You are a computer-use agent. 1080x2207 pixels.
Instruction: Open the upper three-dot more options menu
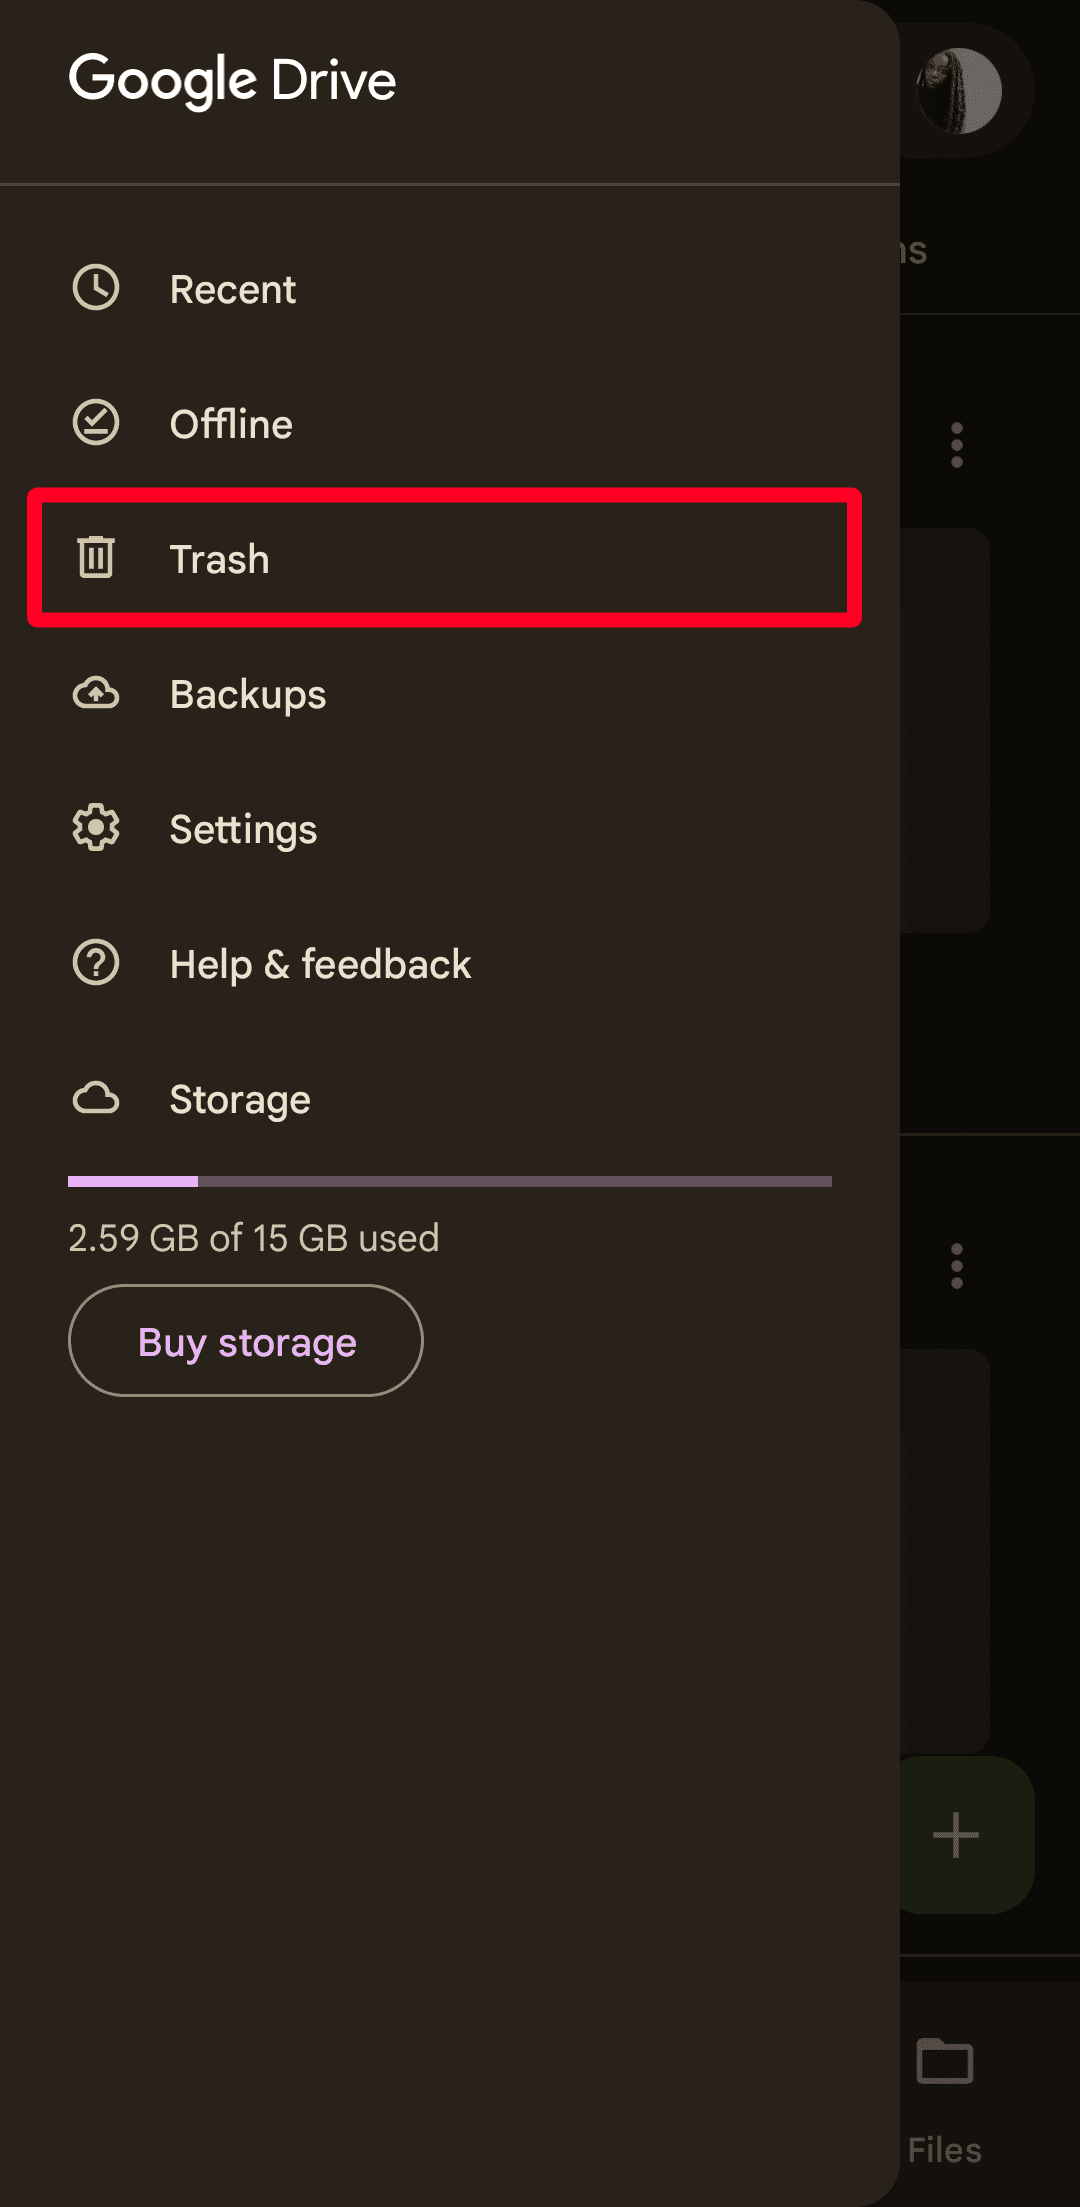tap(957, 445)
